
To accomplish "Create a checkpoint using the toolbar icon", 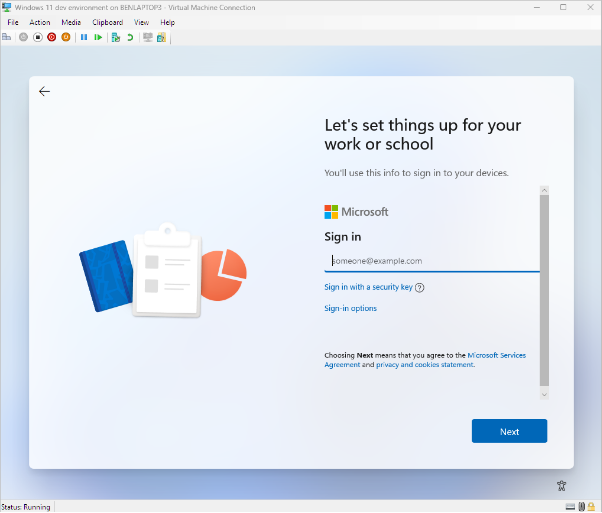I will click(116, 37).
